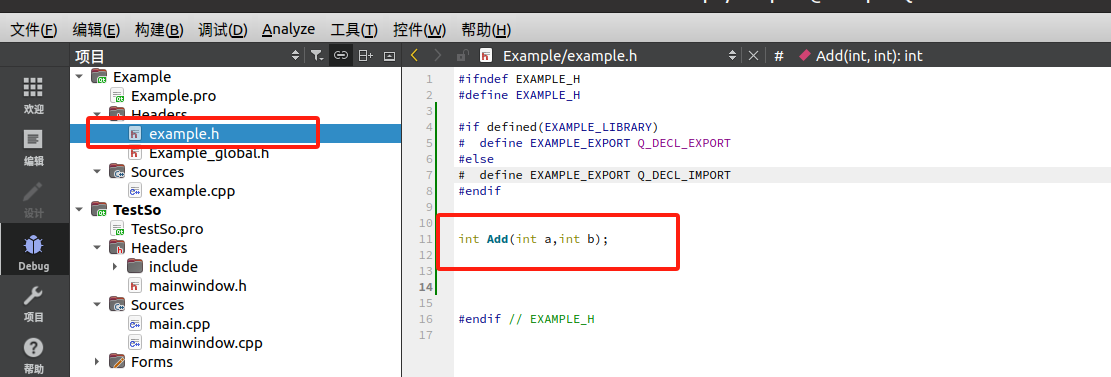
Task: Open the 构建(B) menu
Action: point(159,30)
